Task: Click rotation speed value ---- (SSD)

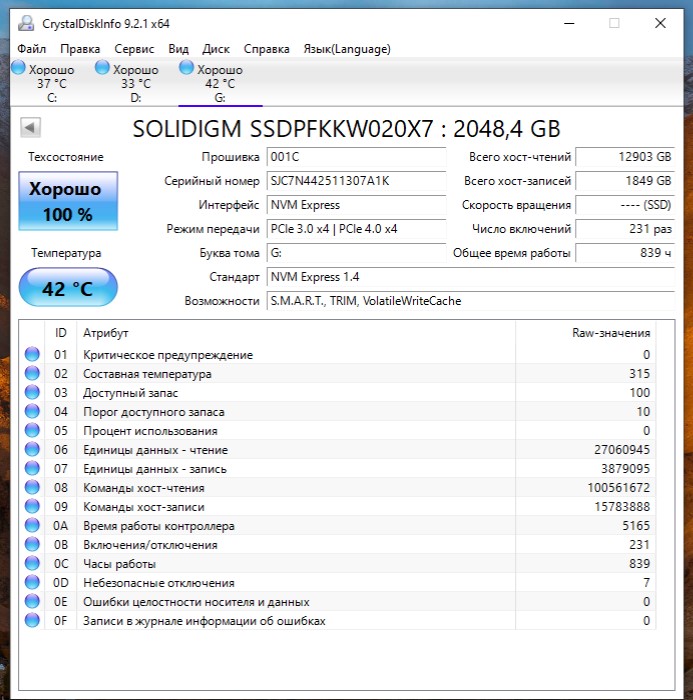Action: click(625, 205)
